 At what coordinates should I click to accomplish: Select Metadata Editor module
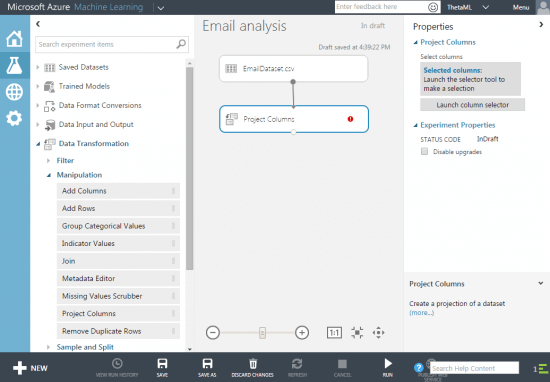click(118, 279)
